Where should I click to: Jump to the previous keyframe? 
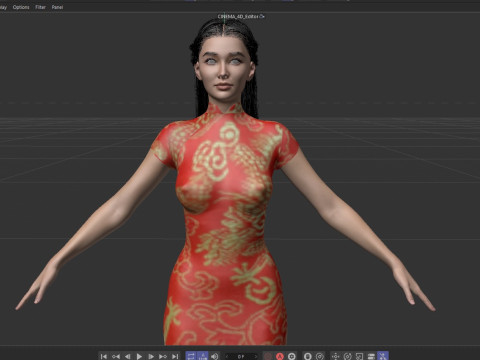coord(116,356)
